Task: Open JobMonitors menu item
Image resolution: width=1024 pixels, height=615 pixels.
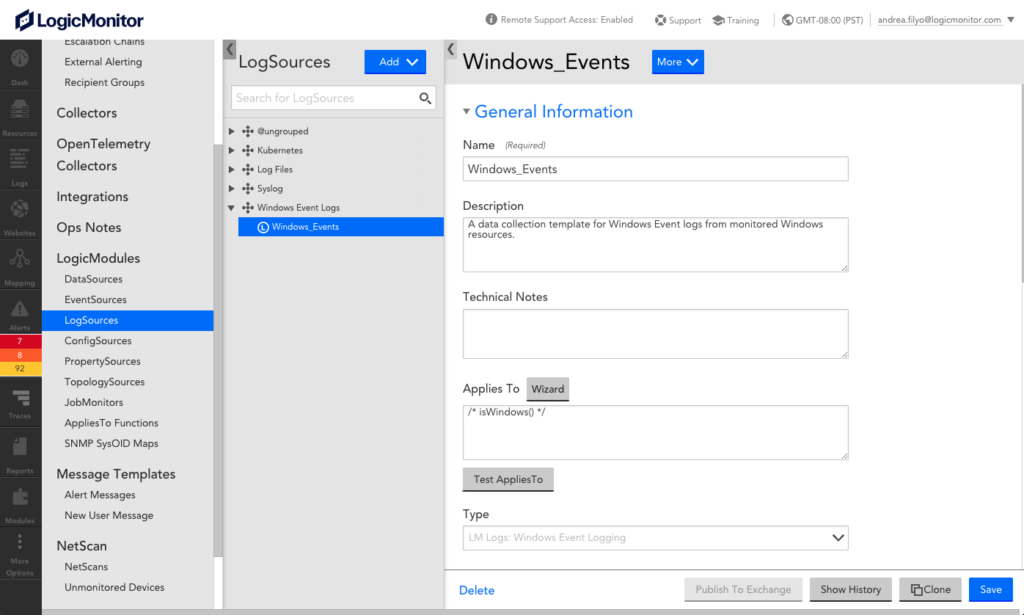Action: point(93,403)
